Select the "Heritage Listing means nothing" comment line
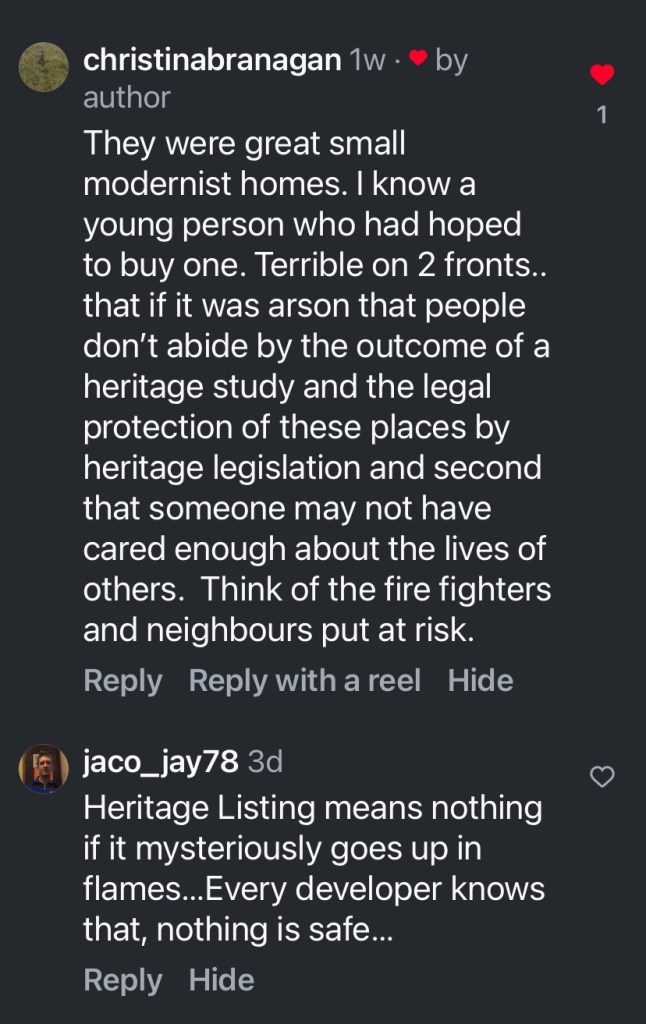This screenshot has width=646, height=1024. (312, 806)
